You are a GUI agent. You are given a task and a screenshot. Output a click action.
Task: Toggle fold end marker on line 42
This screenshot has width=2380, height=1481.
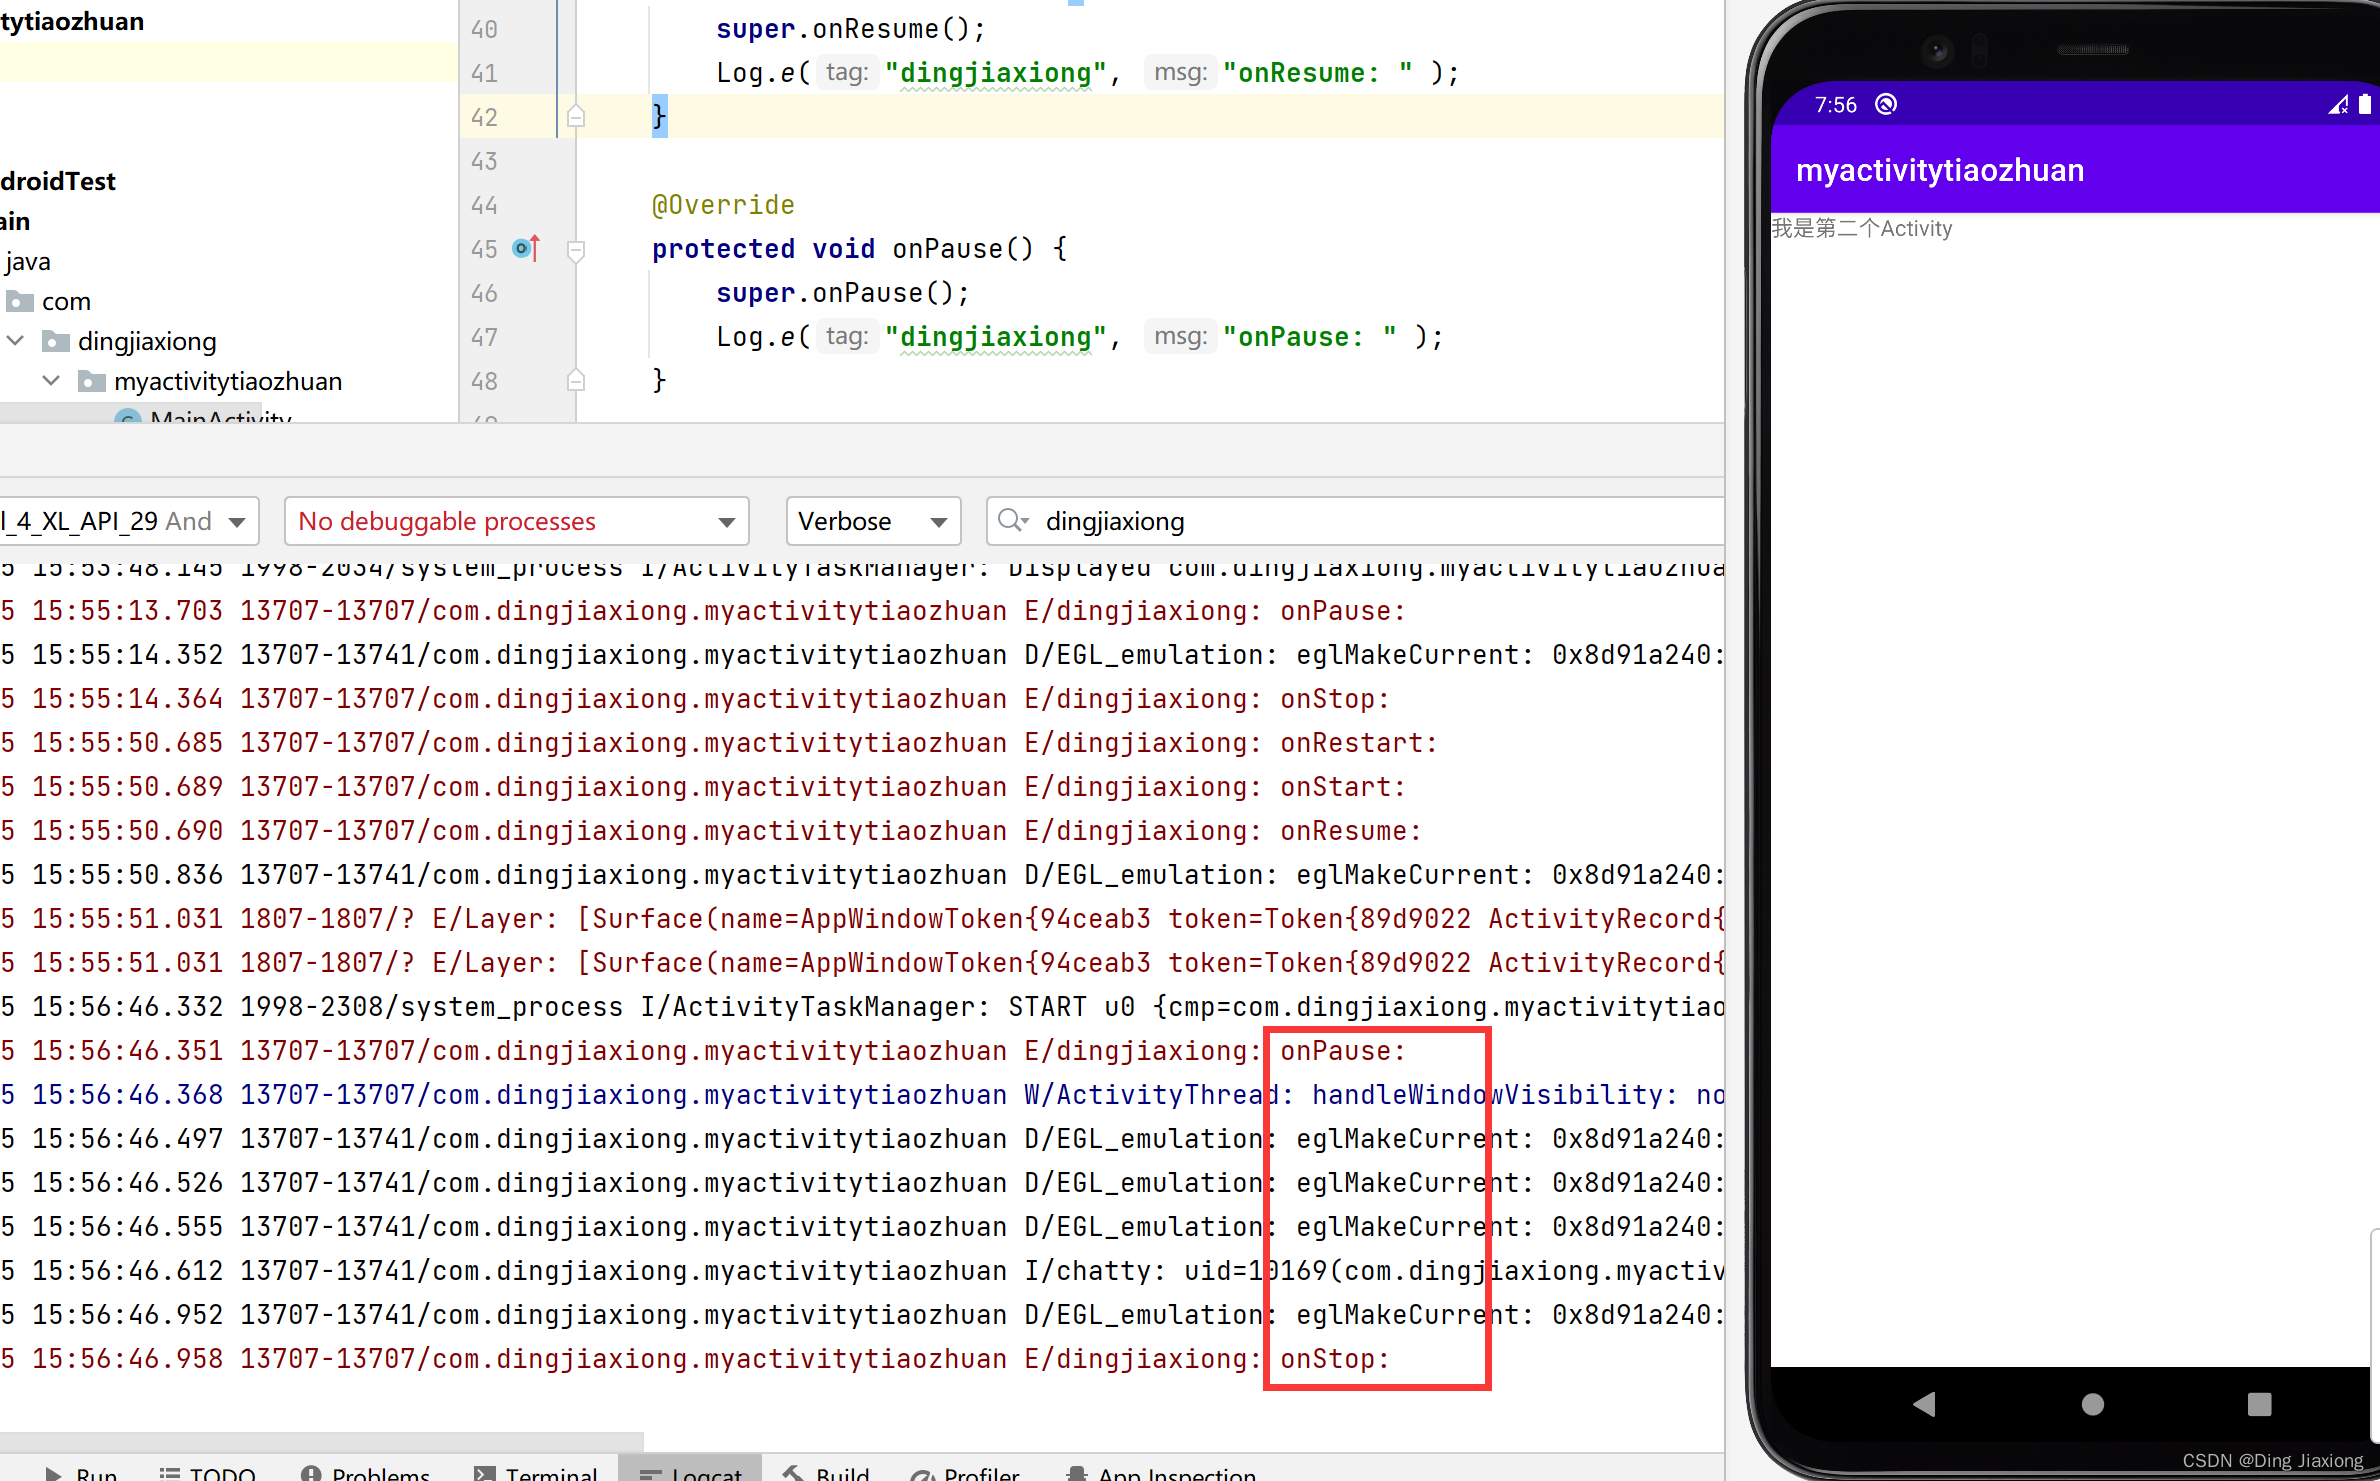[576, 117]
